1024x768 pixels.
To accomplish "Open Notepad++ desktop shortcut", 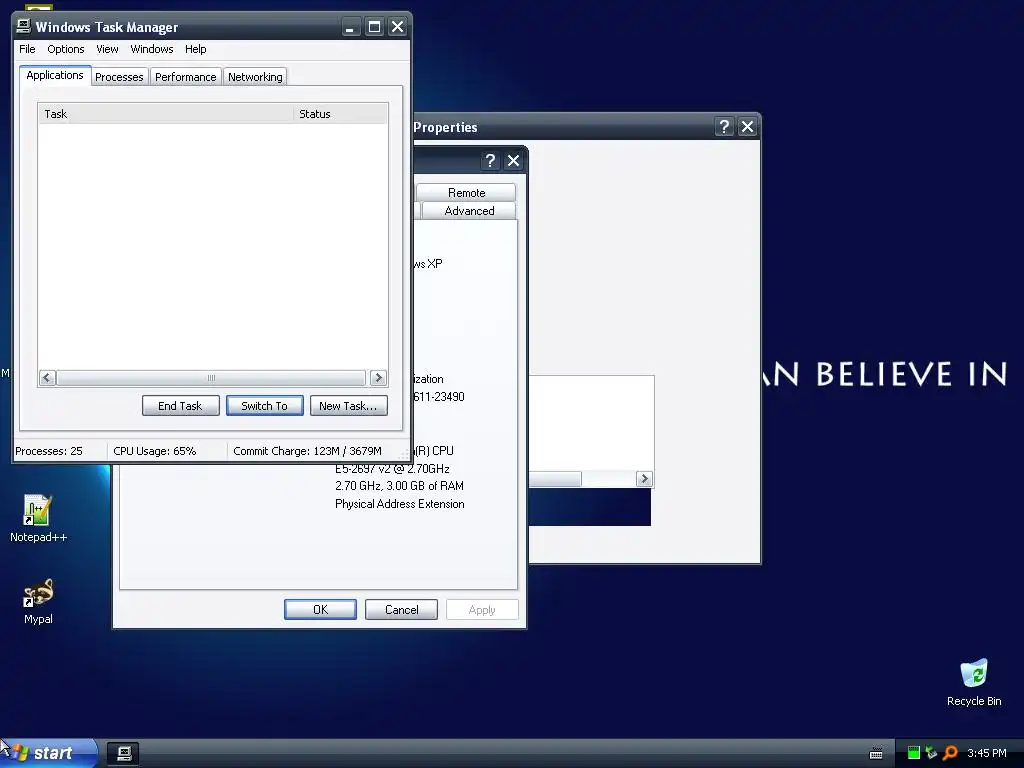I will tap(37, 519).
